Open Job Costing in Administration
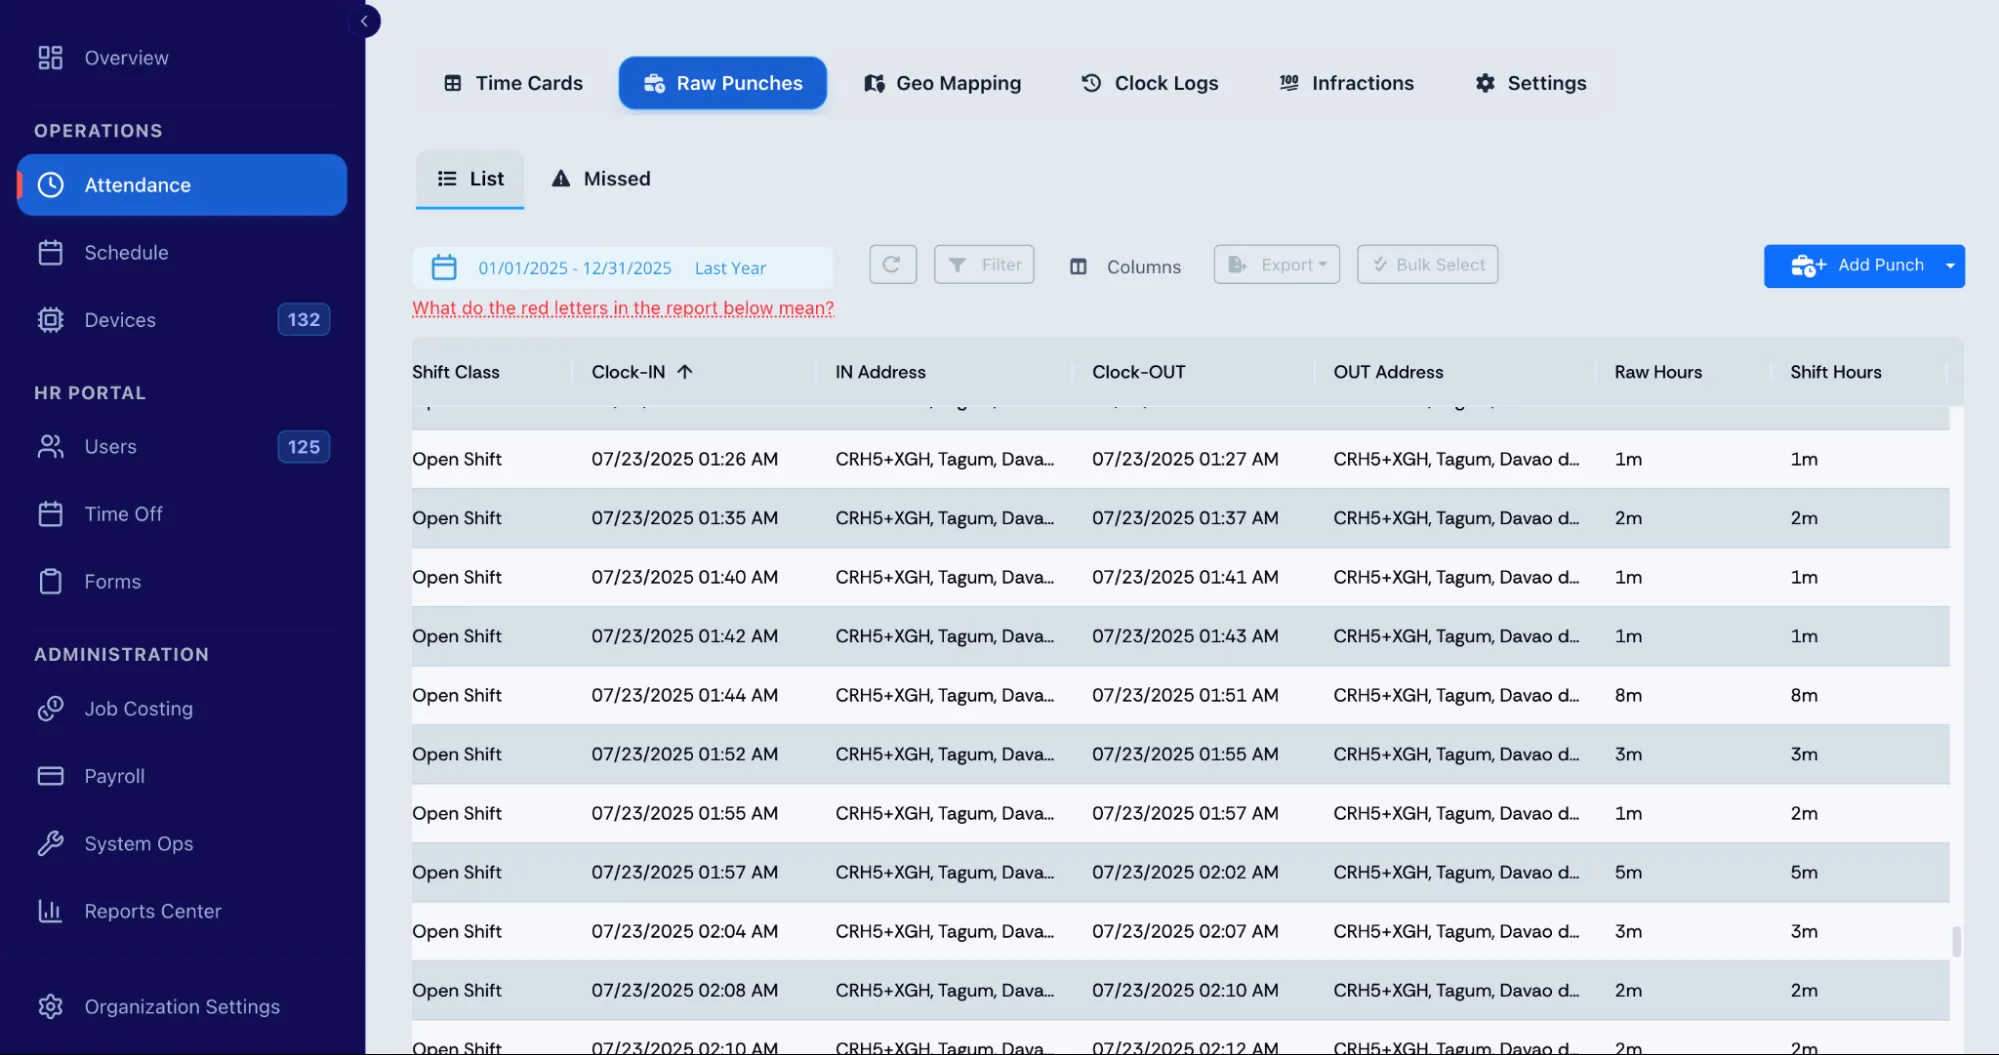Image resolution: width=1999 pixels, height=1055 pixels. [x=138, y=709]
